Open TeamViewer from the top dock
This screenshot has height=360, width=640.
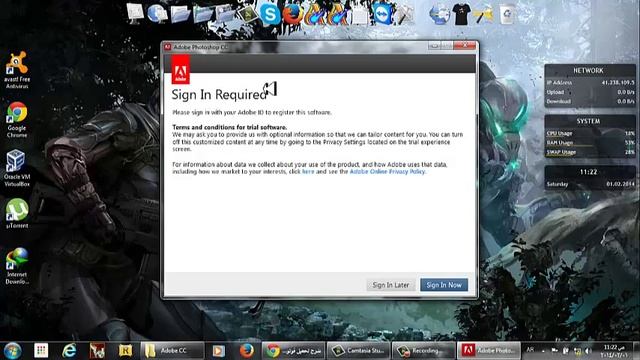coord(383,14)
